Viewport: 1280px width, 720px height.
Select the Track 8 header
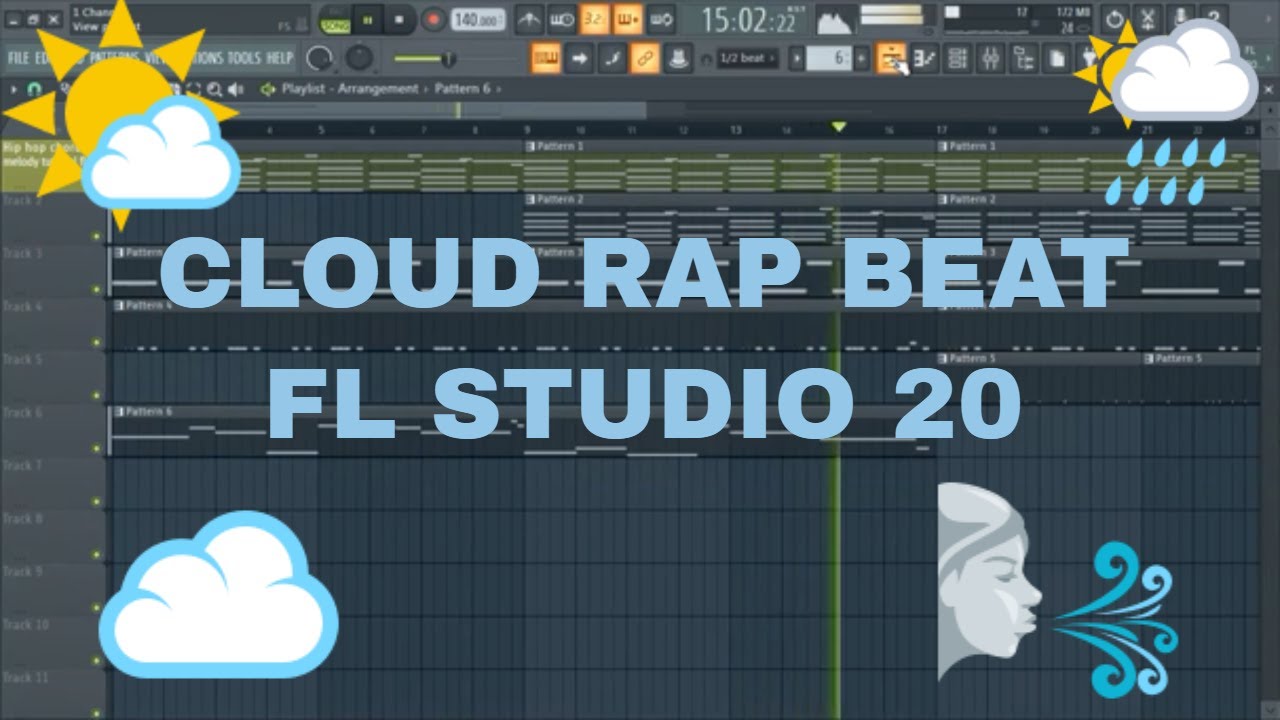coord(52,535)
